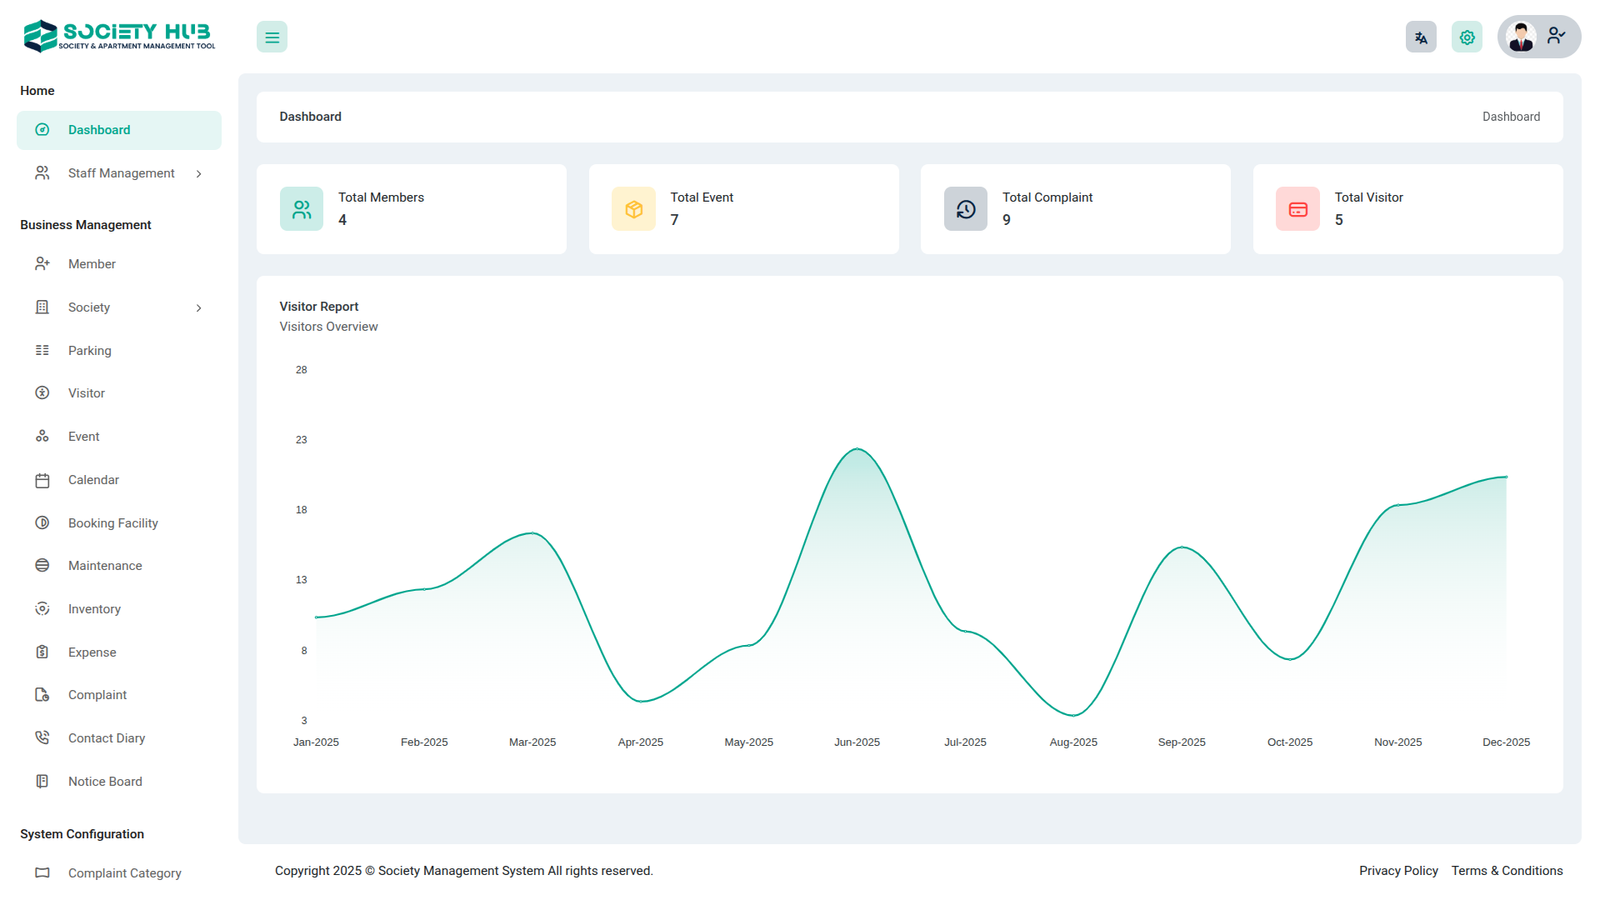Click the Total Members icon

[301, 209]
